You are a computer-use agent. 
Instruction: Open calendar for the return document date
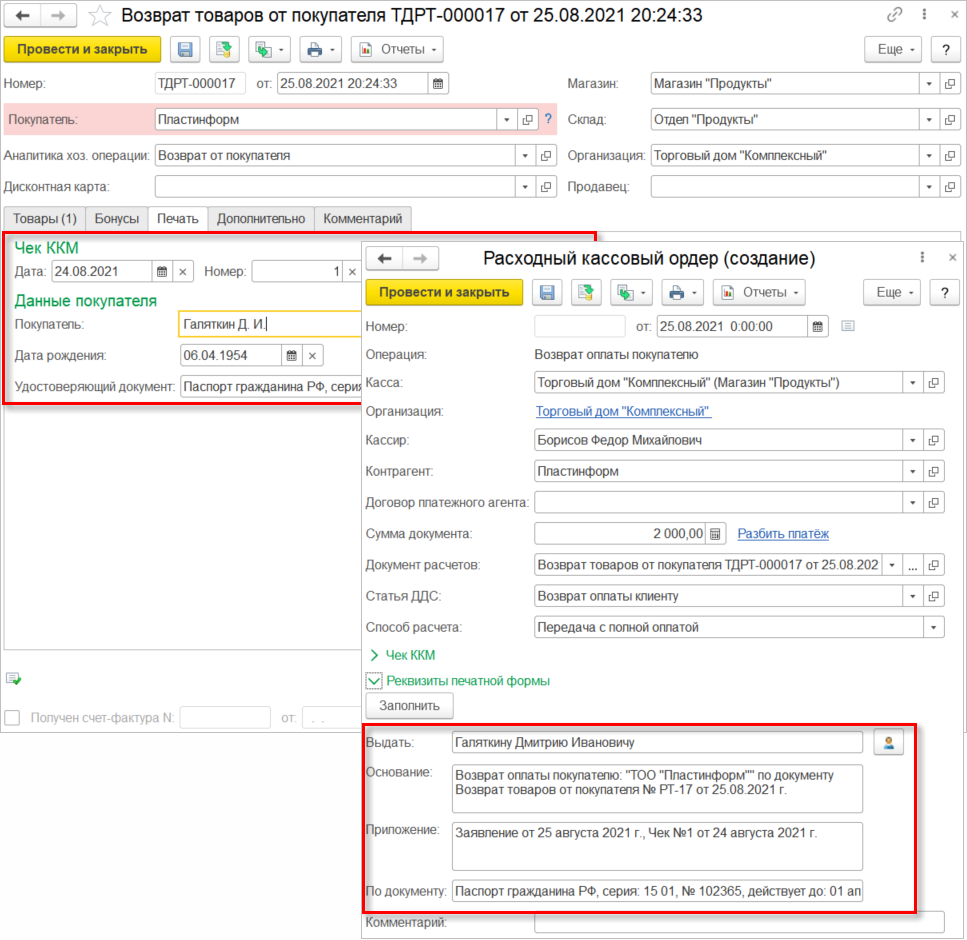(x=438, y=84)
